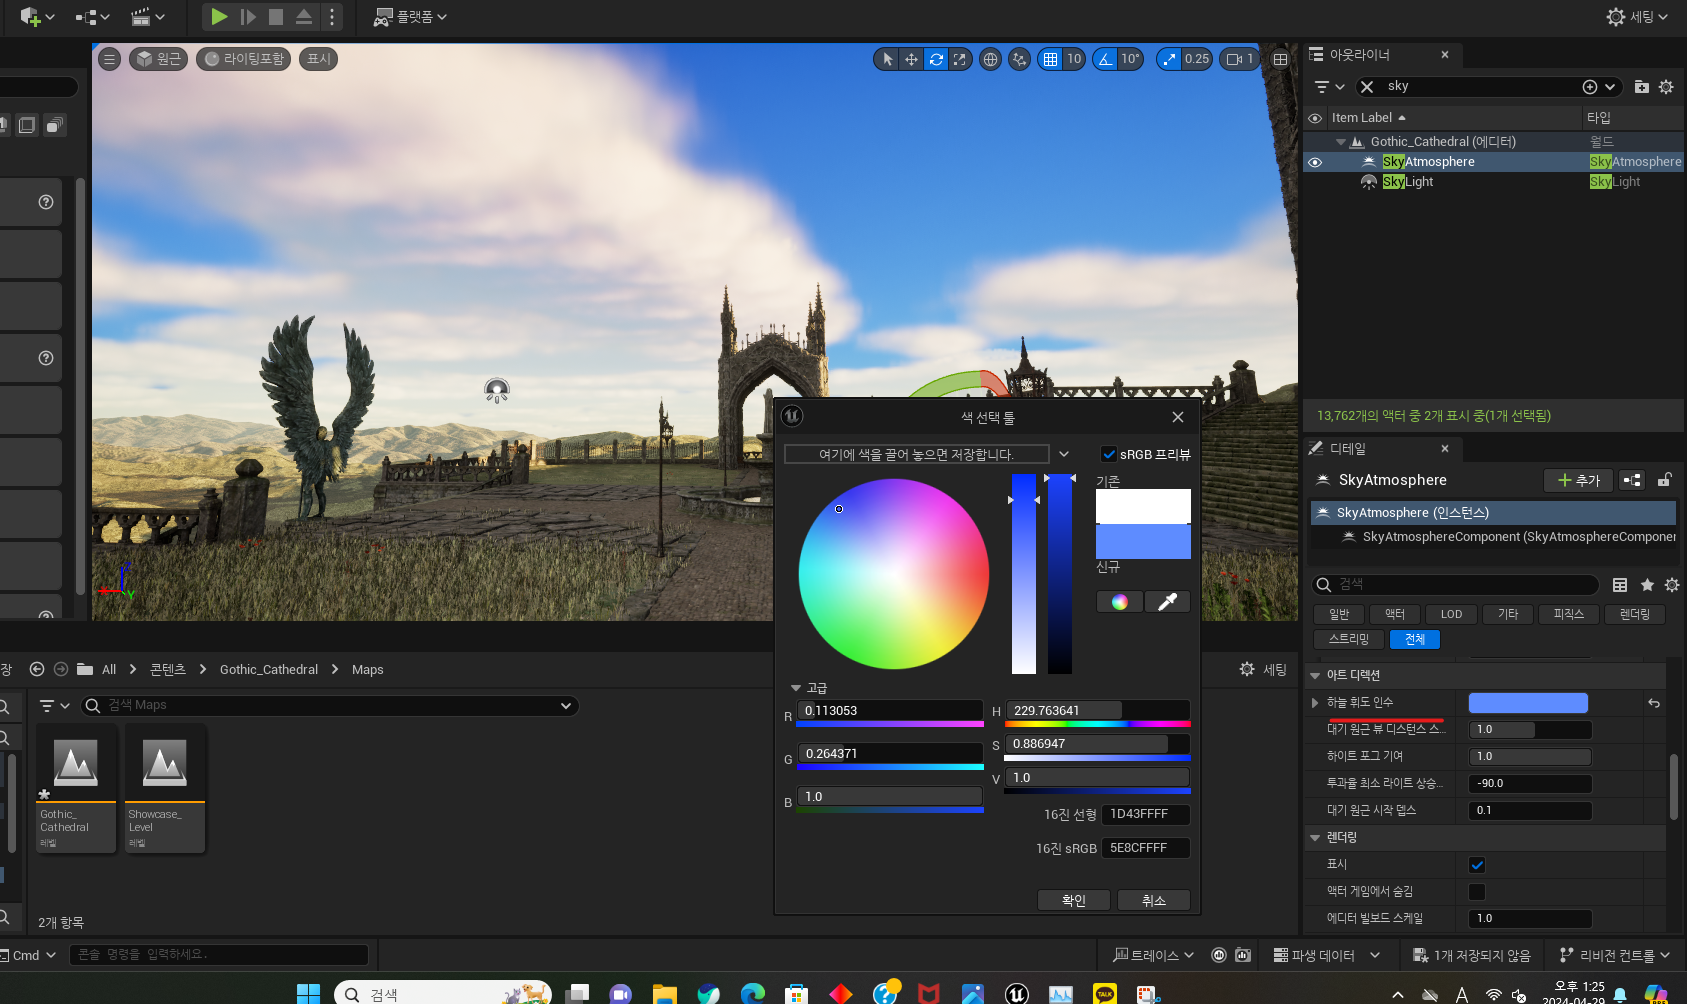Select the 일반 category filter
The image size is (1687, 1004).
tap(1339, 614)
